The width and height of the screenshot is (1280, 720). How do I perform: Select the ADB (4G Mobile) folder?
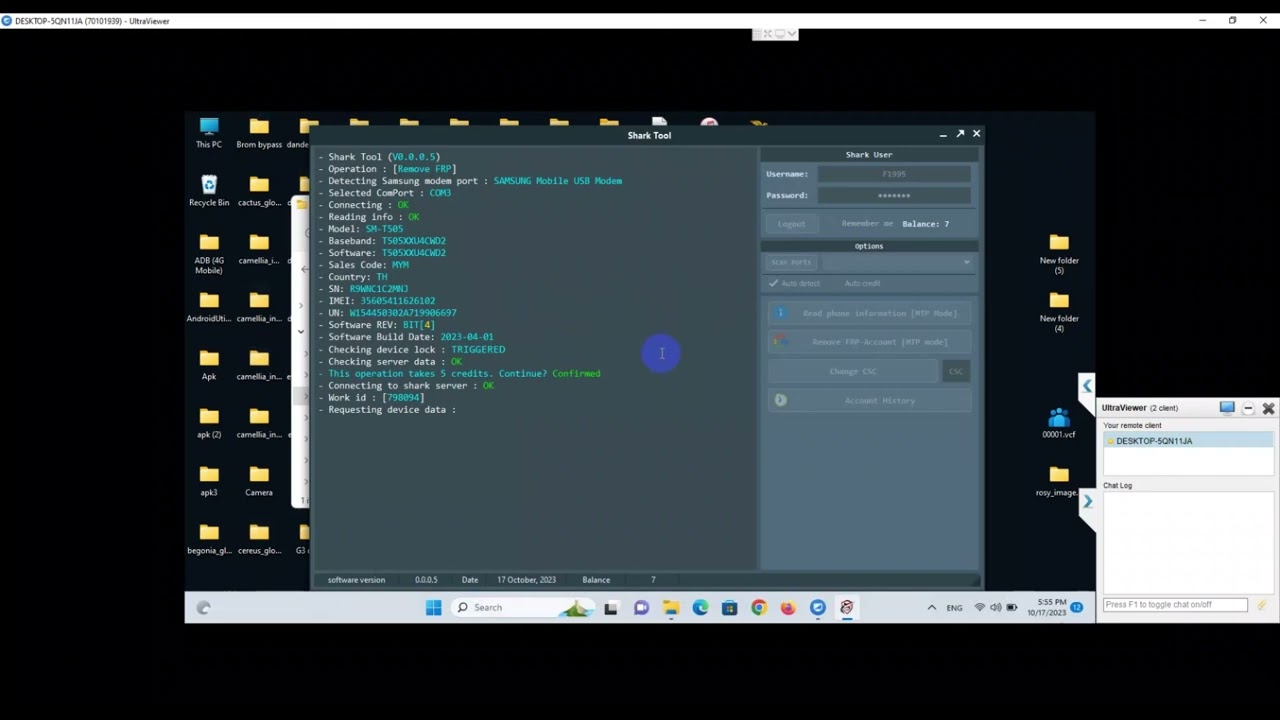[x=209, y=254]
